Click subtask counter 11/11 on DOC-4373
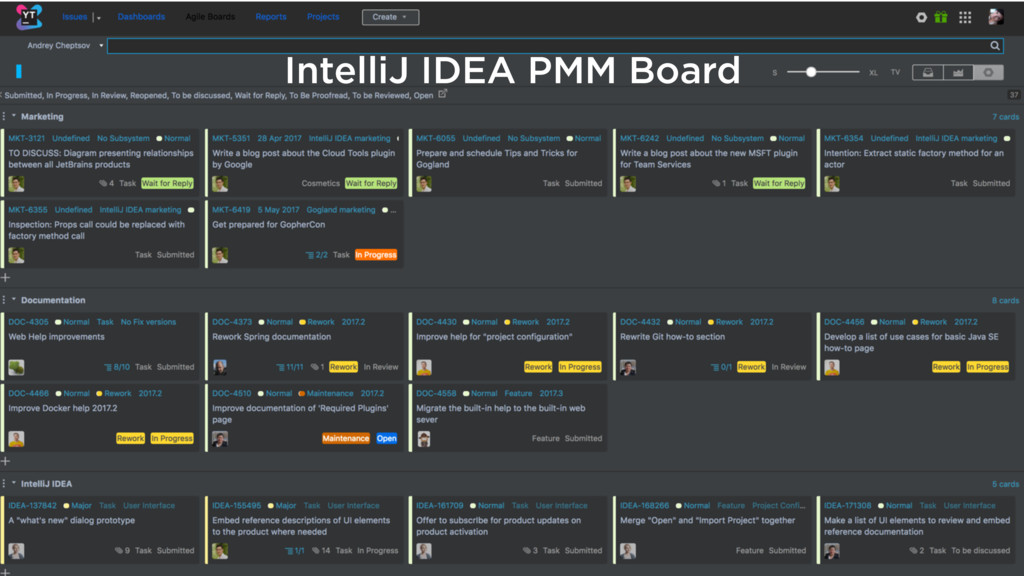Screen dimensions: 1024x576 point(290,367)
